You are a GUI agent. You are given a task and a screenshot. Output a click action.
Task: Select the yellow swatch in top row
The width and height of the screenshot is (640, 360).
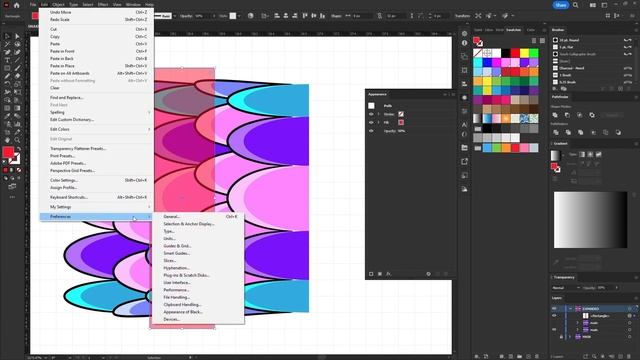click(x=524, y=53)
